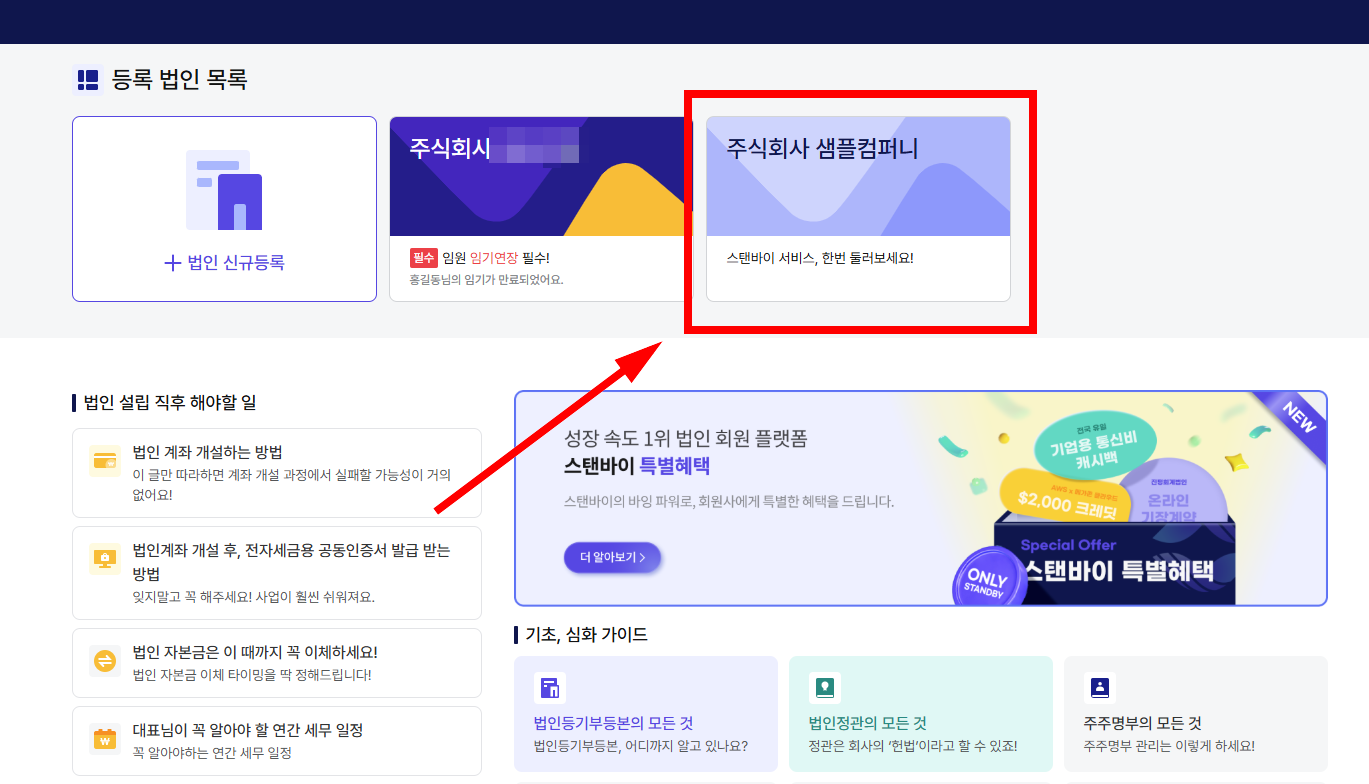Open the 대표님이 꼭 알아야 할 연간 세무 일정 item
This screenshot has height=784, width=1369.
[276, 740]
